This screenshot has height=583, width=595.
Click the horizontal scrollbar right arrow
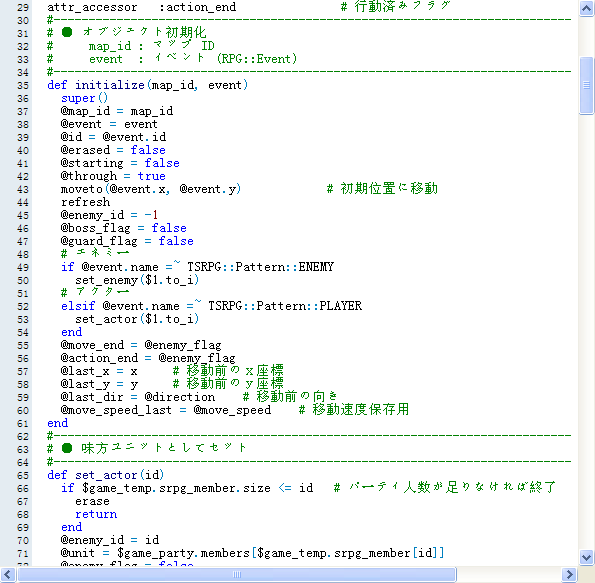coord(569,574)
